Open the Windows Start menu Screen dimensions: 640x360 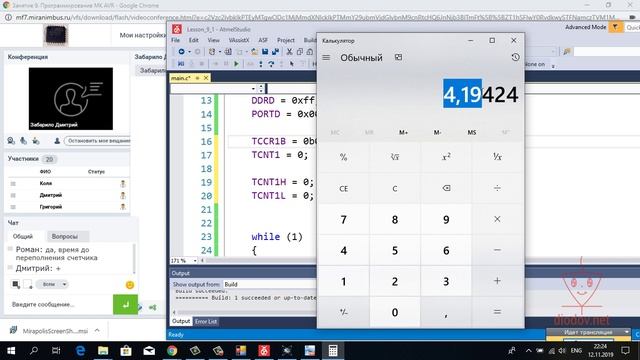(x=11, y=351)
